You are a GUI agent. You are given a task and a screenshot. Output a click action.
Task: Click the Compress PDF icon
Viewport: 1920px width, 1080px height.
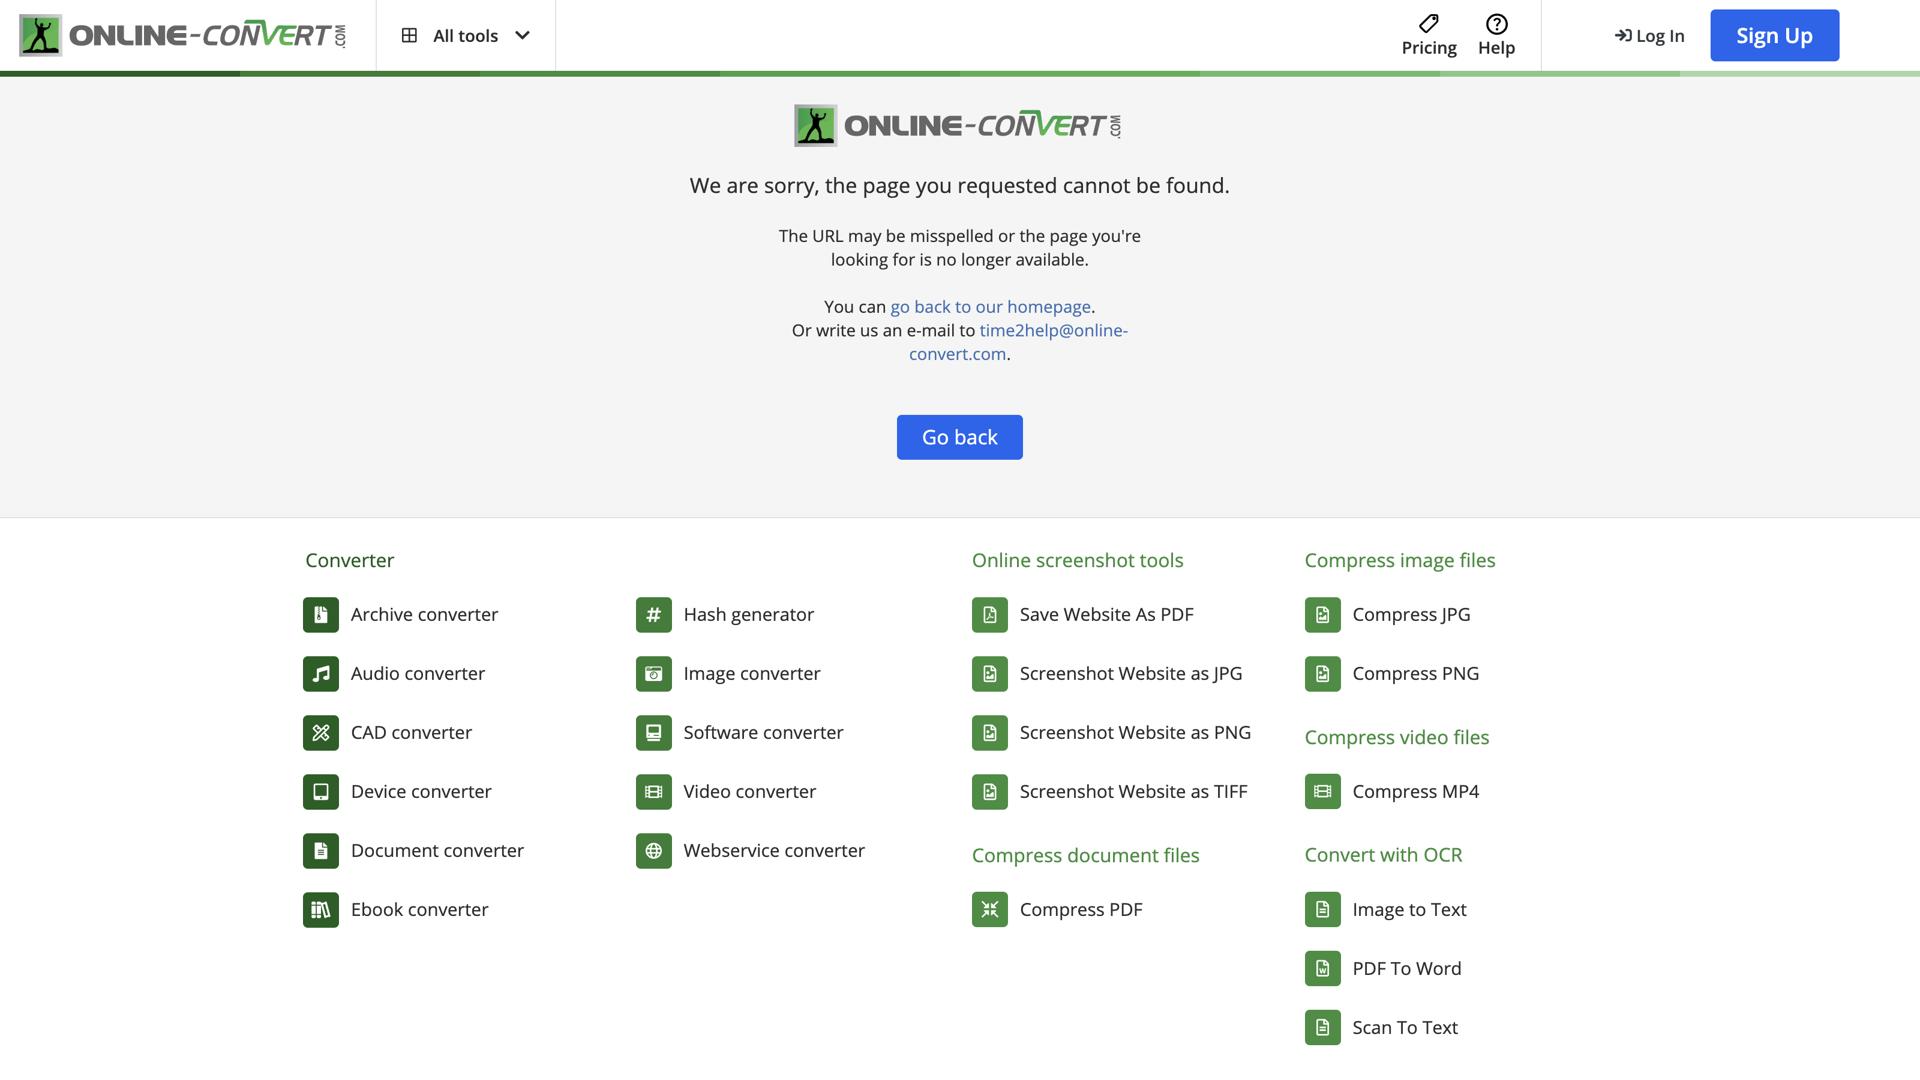(x=989, y=910)
